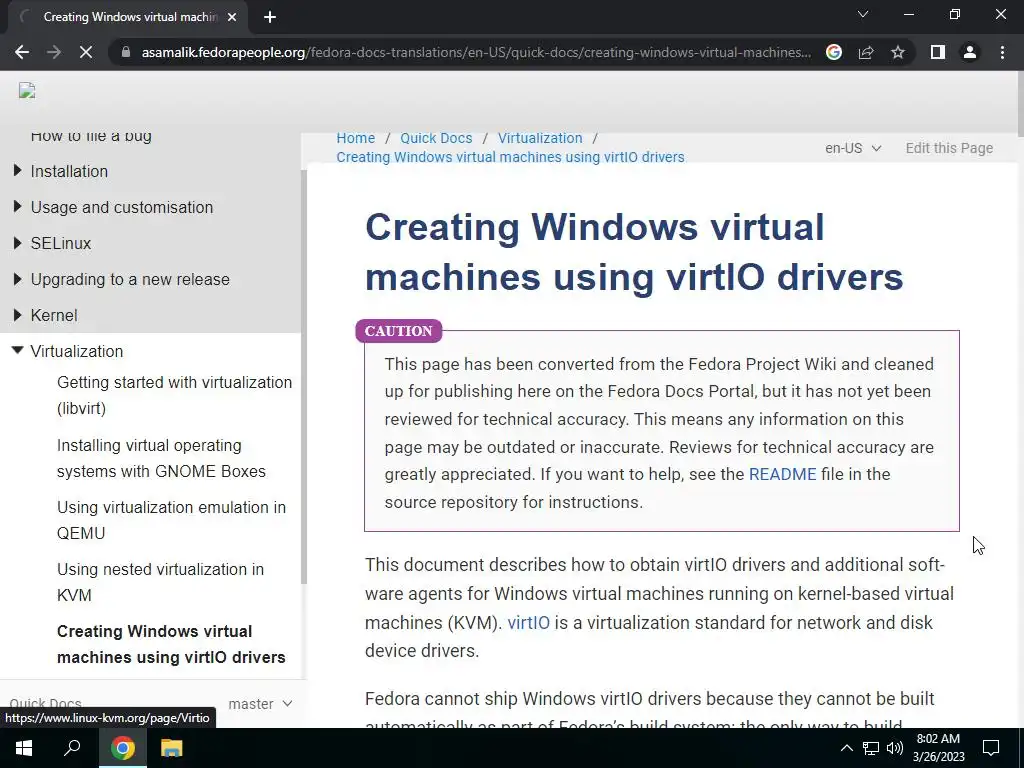Open the tab search chevron
The height and width of the screenshot is (768, 1024).
pos(863,14)
